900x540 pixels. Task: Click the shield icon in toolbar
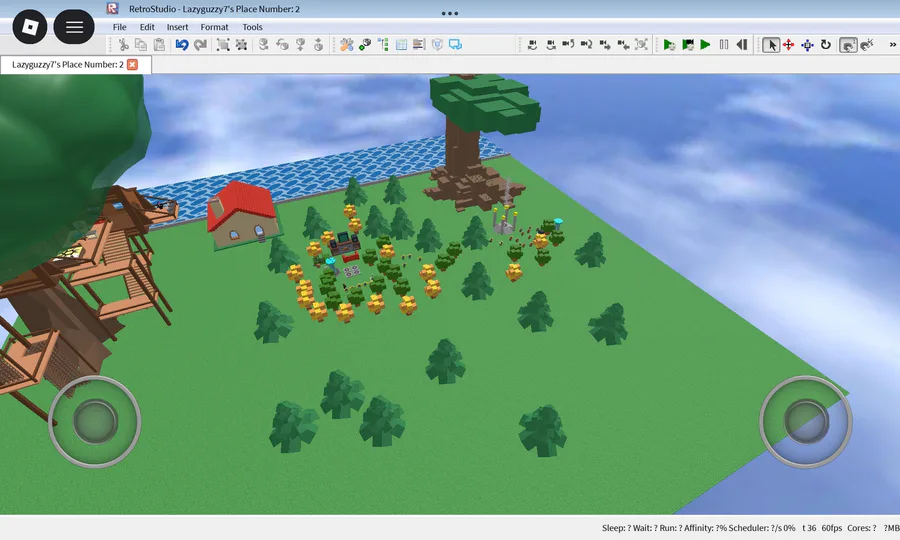437,45
